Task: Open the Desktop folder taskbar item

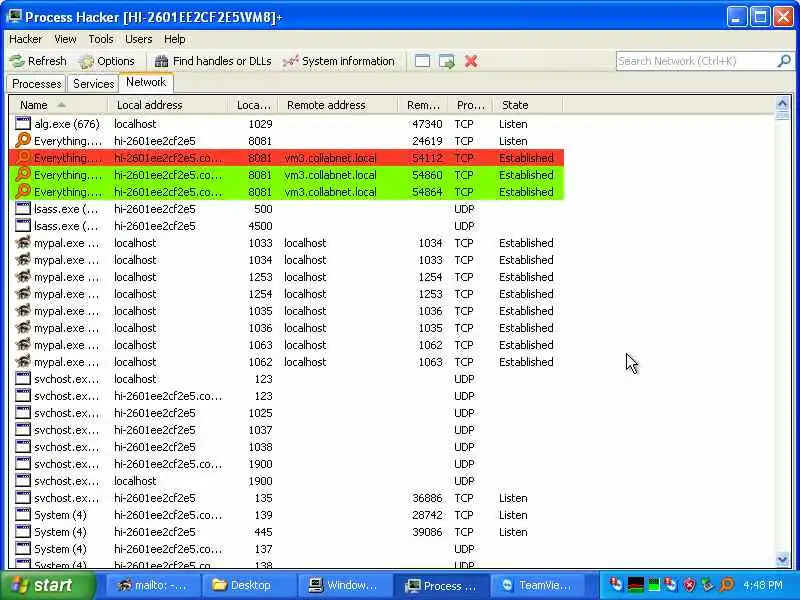Action: [249, 585]
